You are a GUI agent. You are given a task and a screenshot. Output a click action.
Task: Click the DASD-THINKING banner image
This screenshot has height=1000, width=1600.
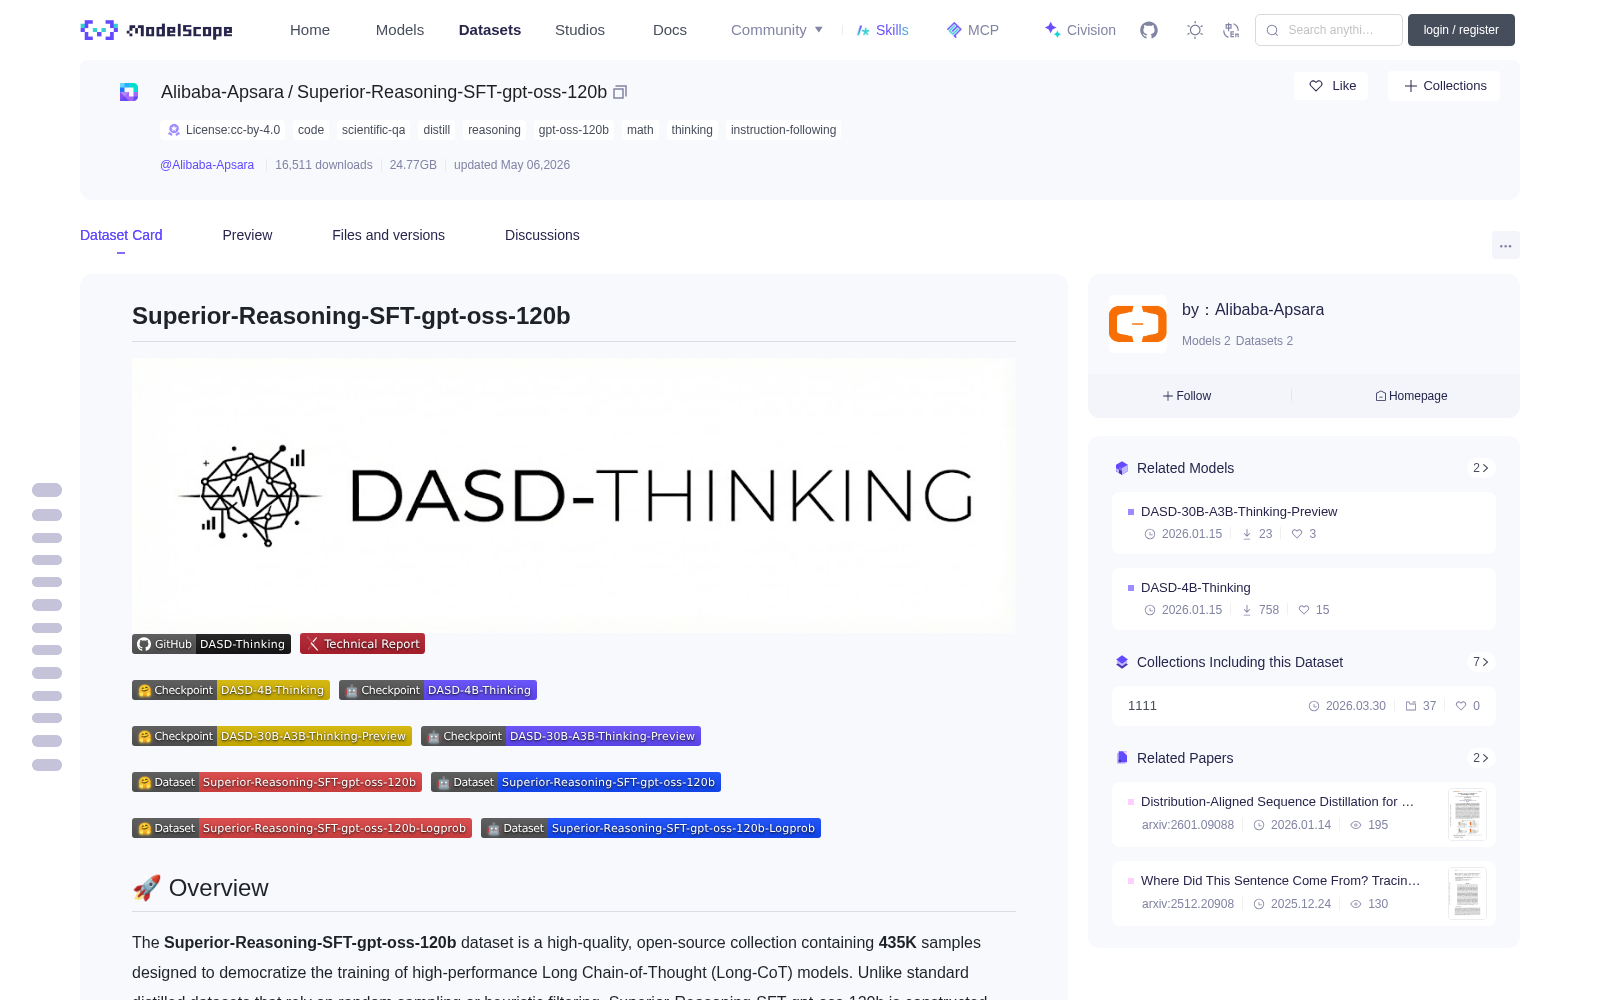click(574, 496)
